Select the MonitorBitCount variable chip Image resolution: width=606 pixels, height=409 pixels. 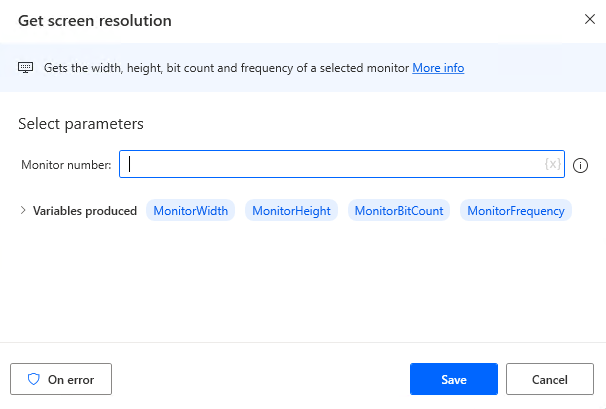coord(399,211)
